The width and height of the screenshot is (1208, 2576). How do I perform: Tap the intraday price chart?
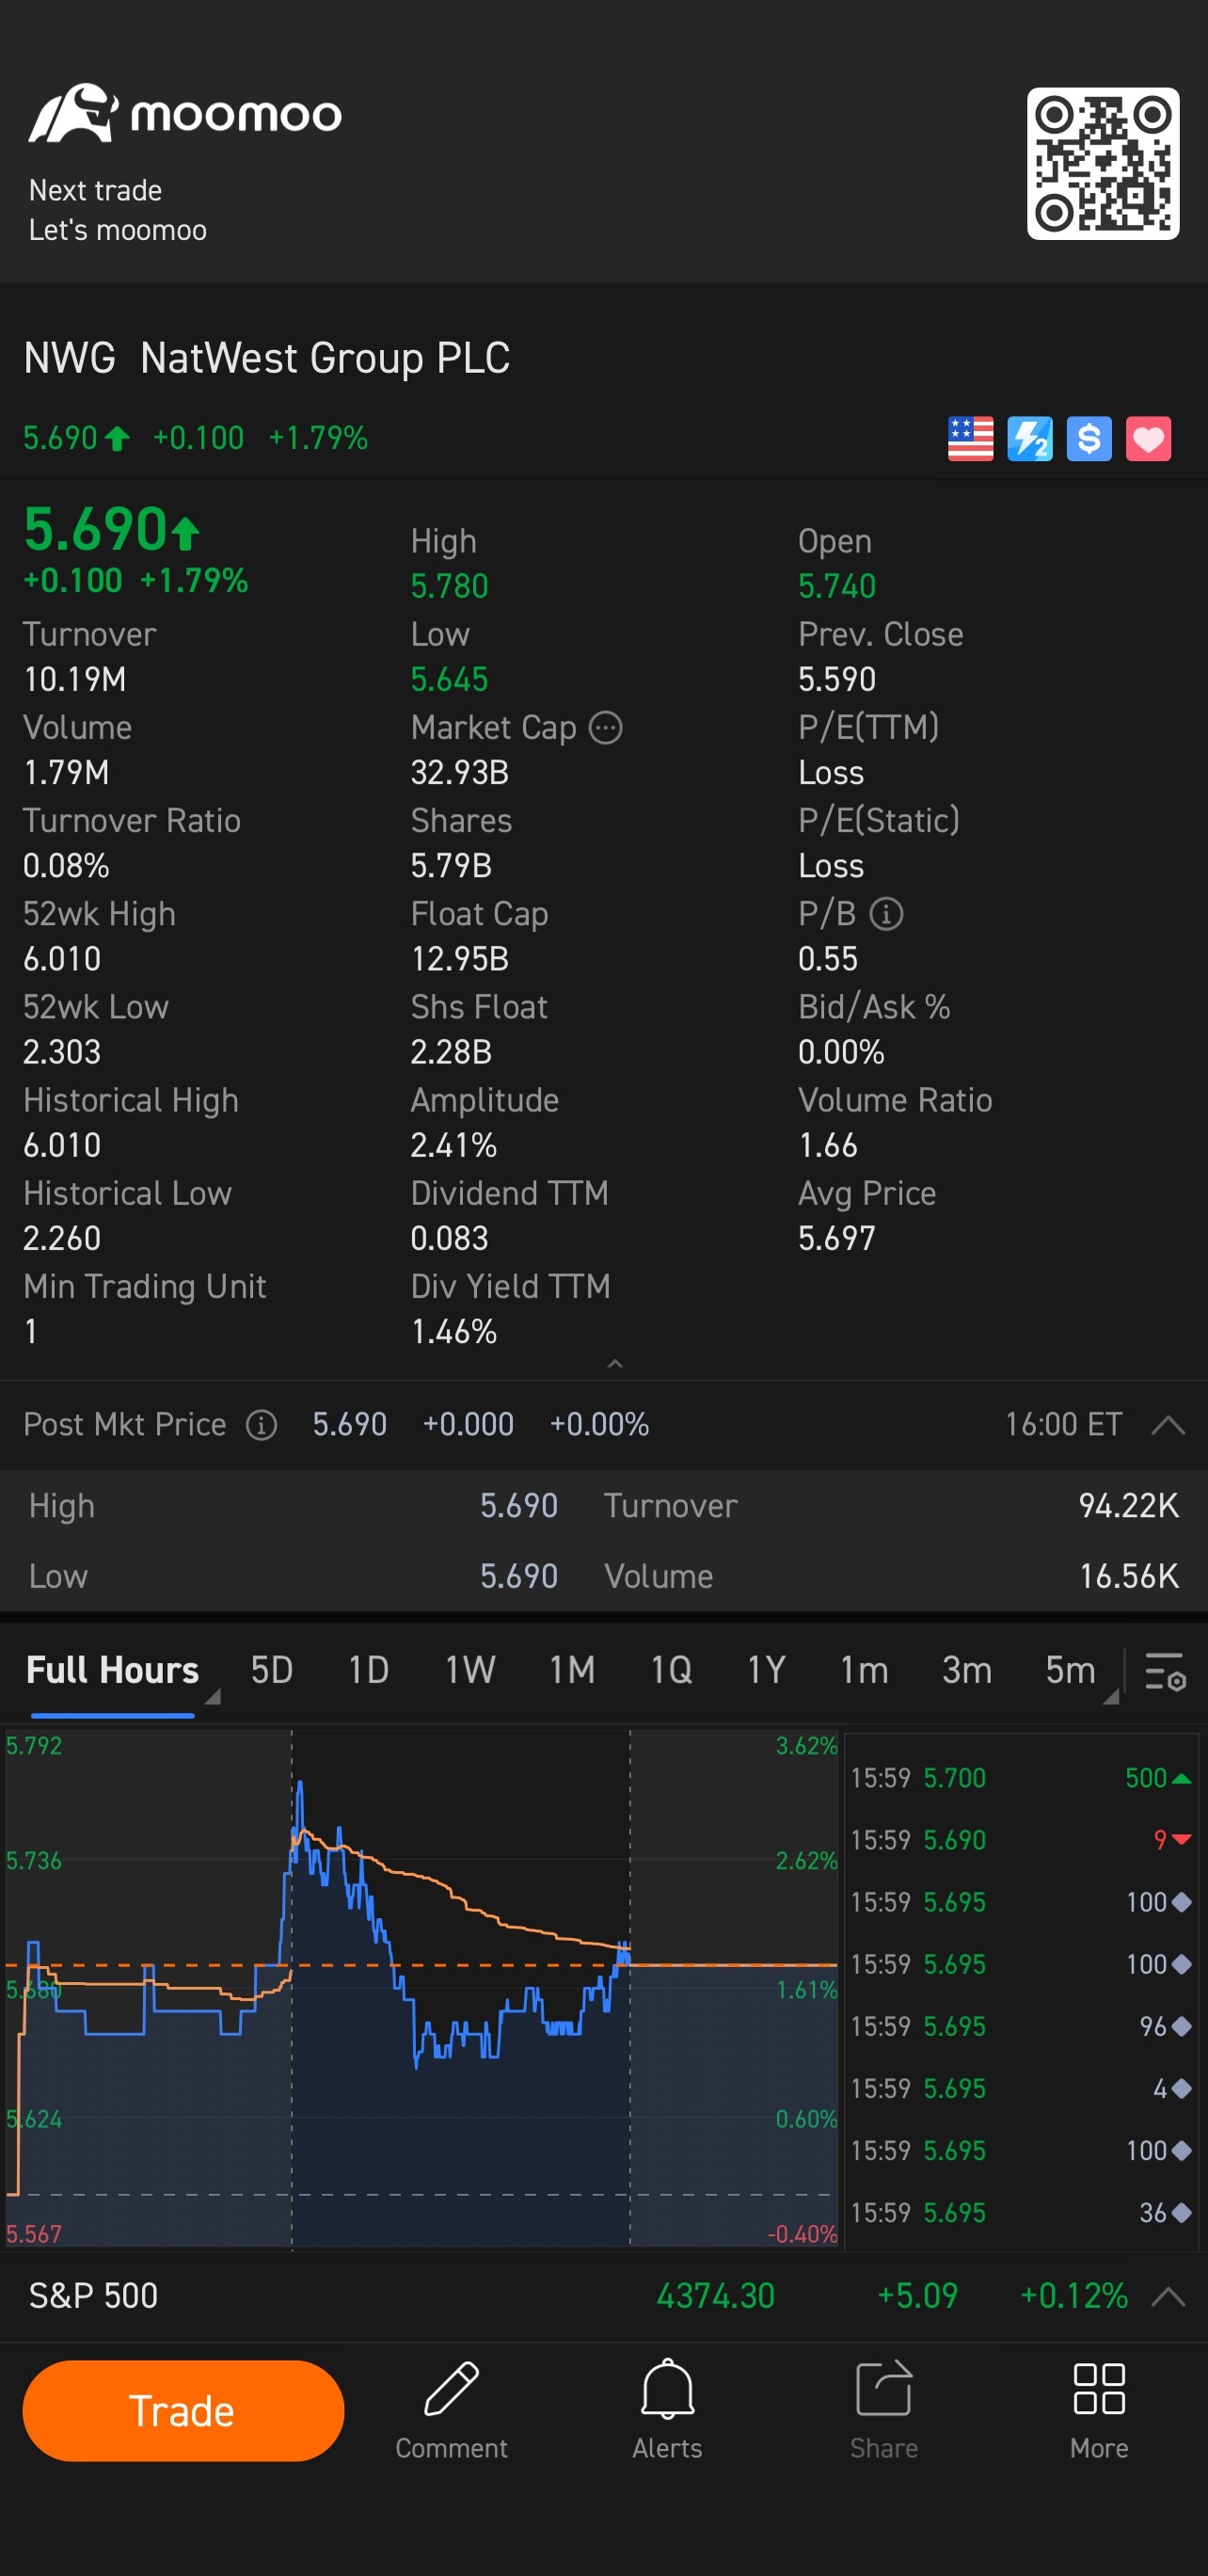coord(421,1989)
